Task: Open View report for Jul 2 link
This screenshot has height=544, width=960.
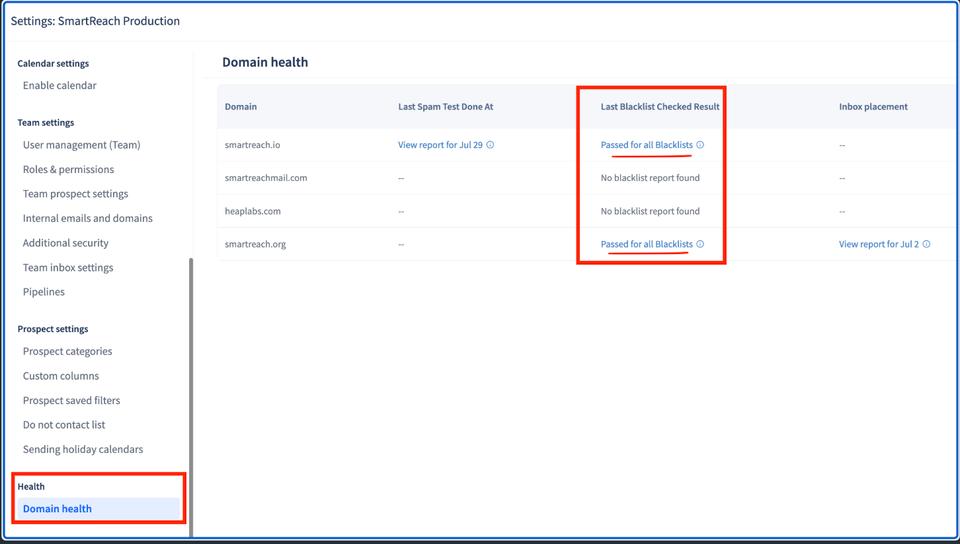Action: click(x=879, y=244)
